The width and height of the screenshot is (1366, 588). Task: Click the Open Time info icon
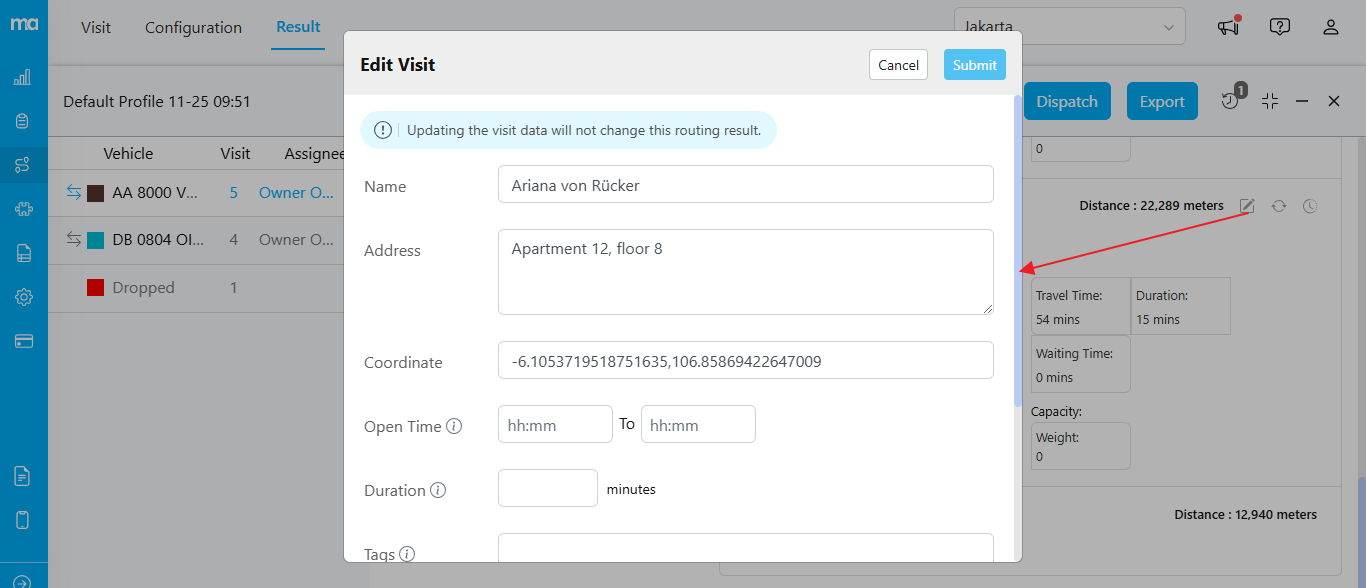pos(454,426)
